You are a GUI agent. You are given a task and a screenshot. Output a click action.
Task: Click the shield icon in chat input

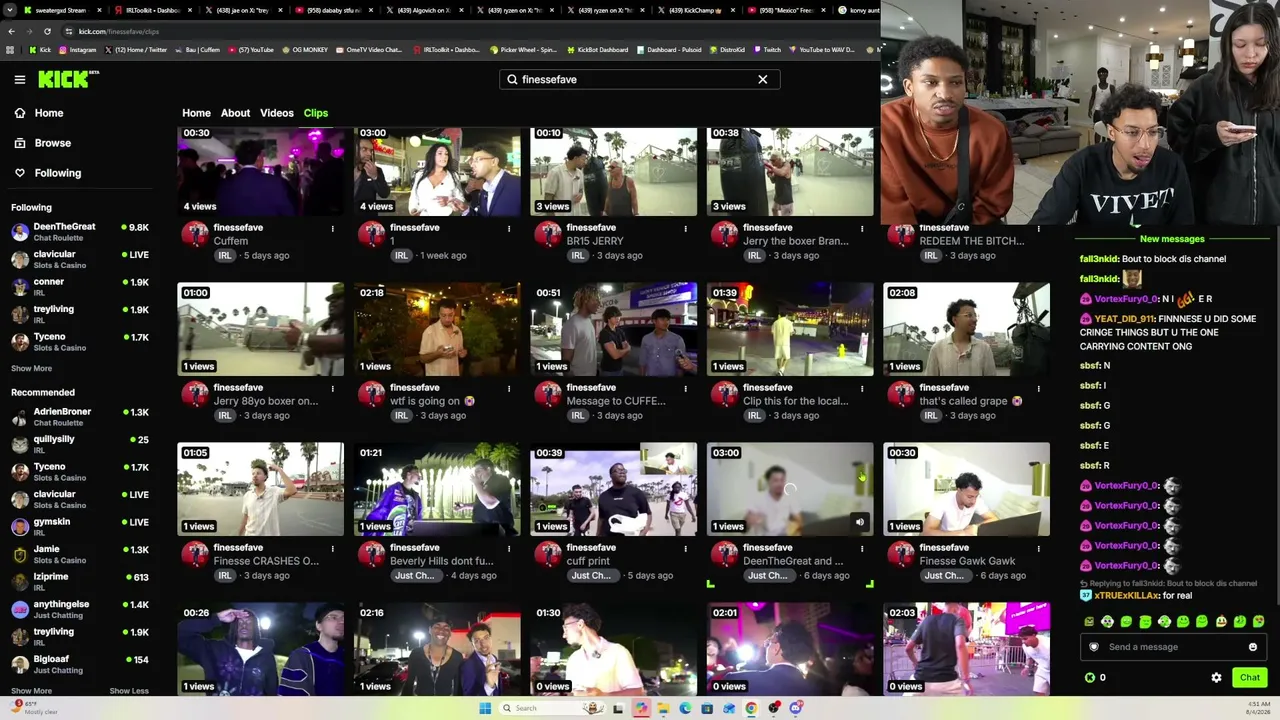(1094, 647)
